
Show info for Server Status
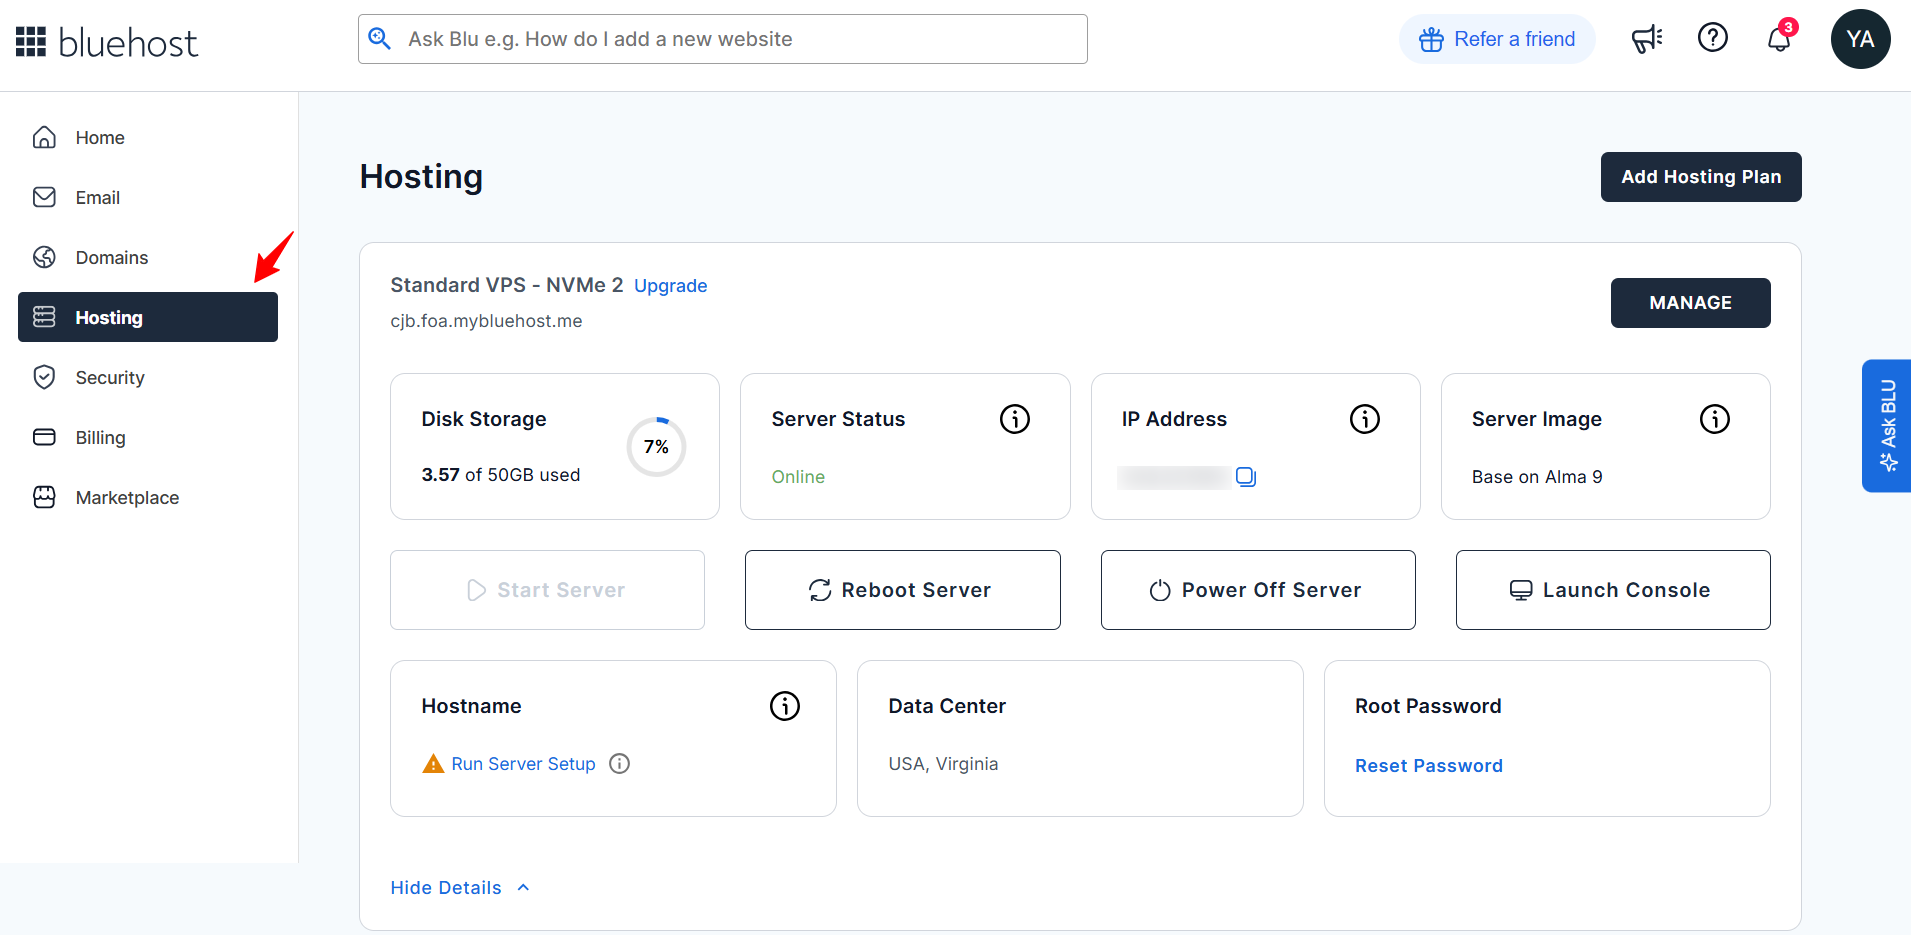pyautogui.click(x=1015, y=419)
